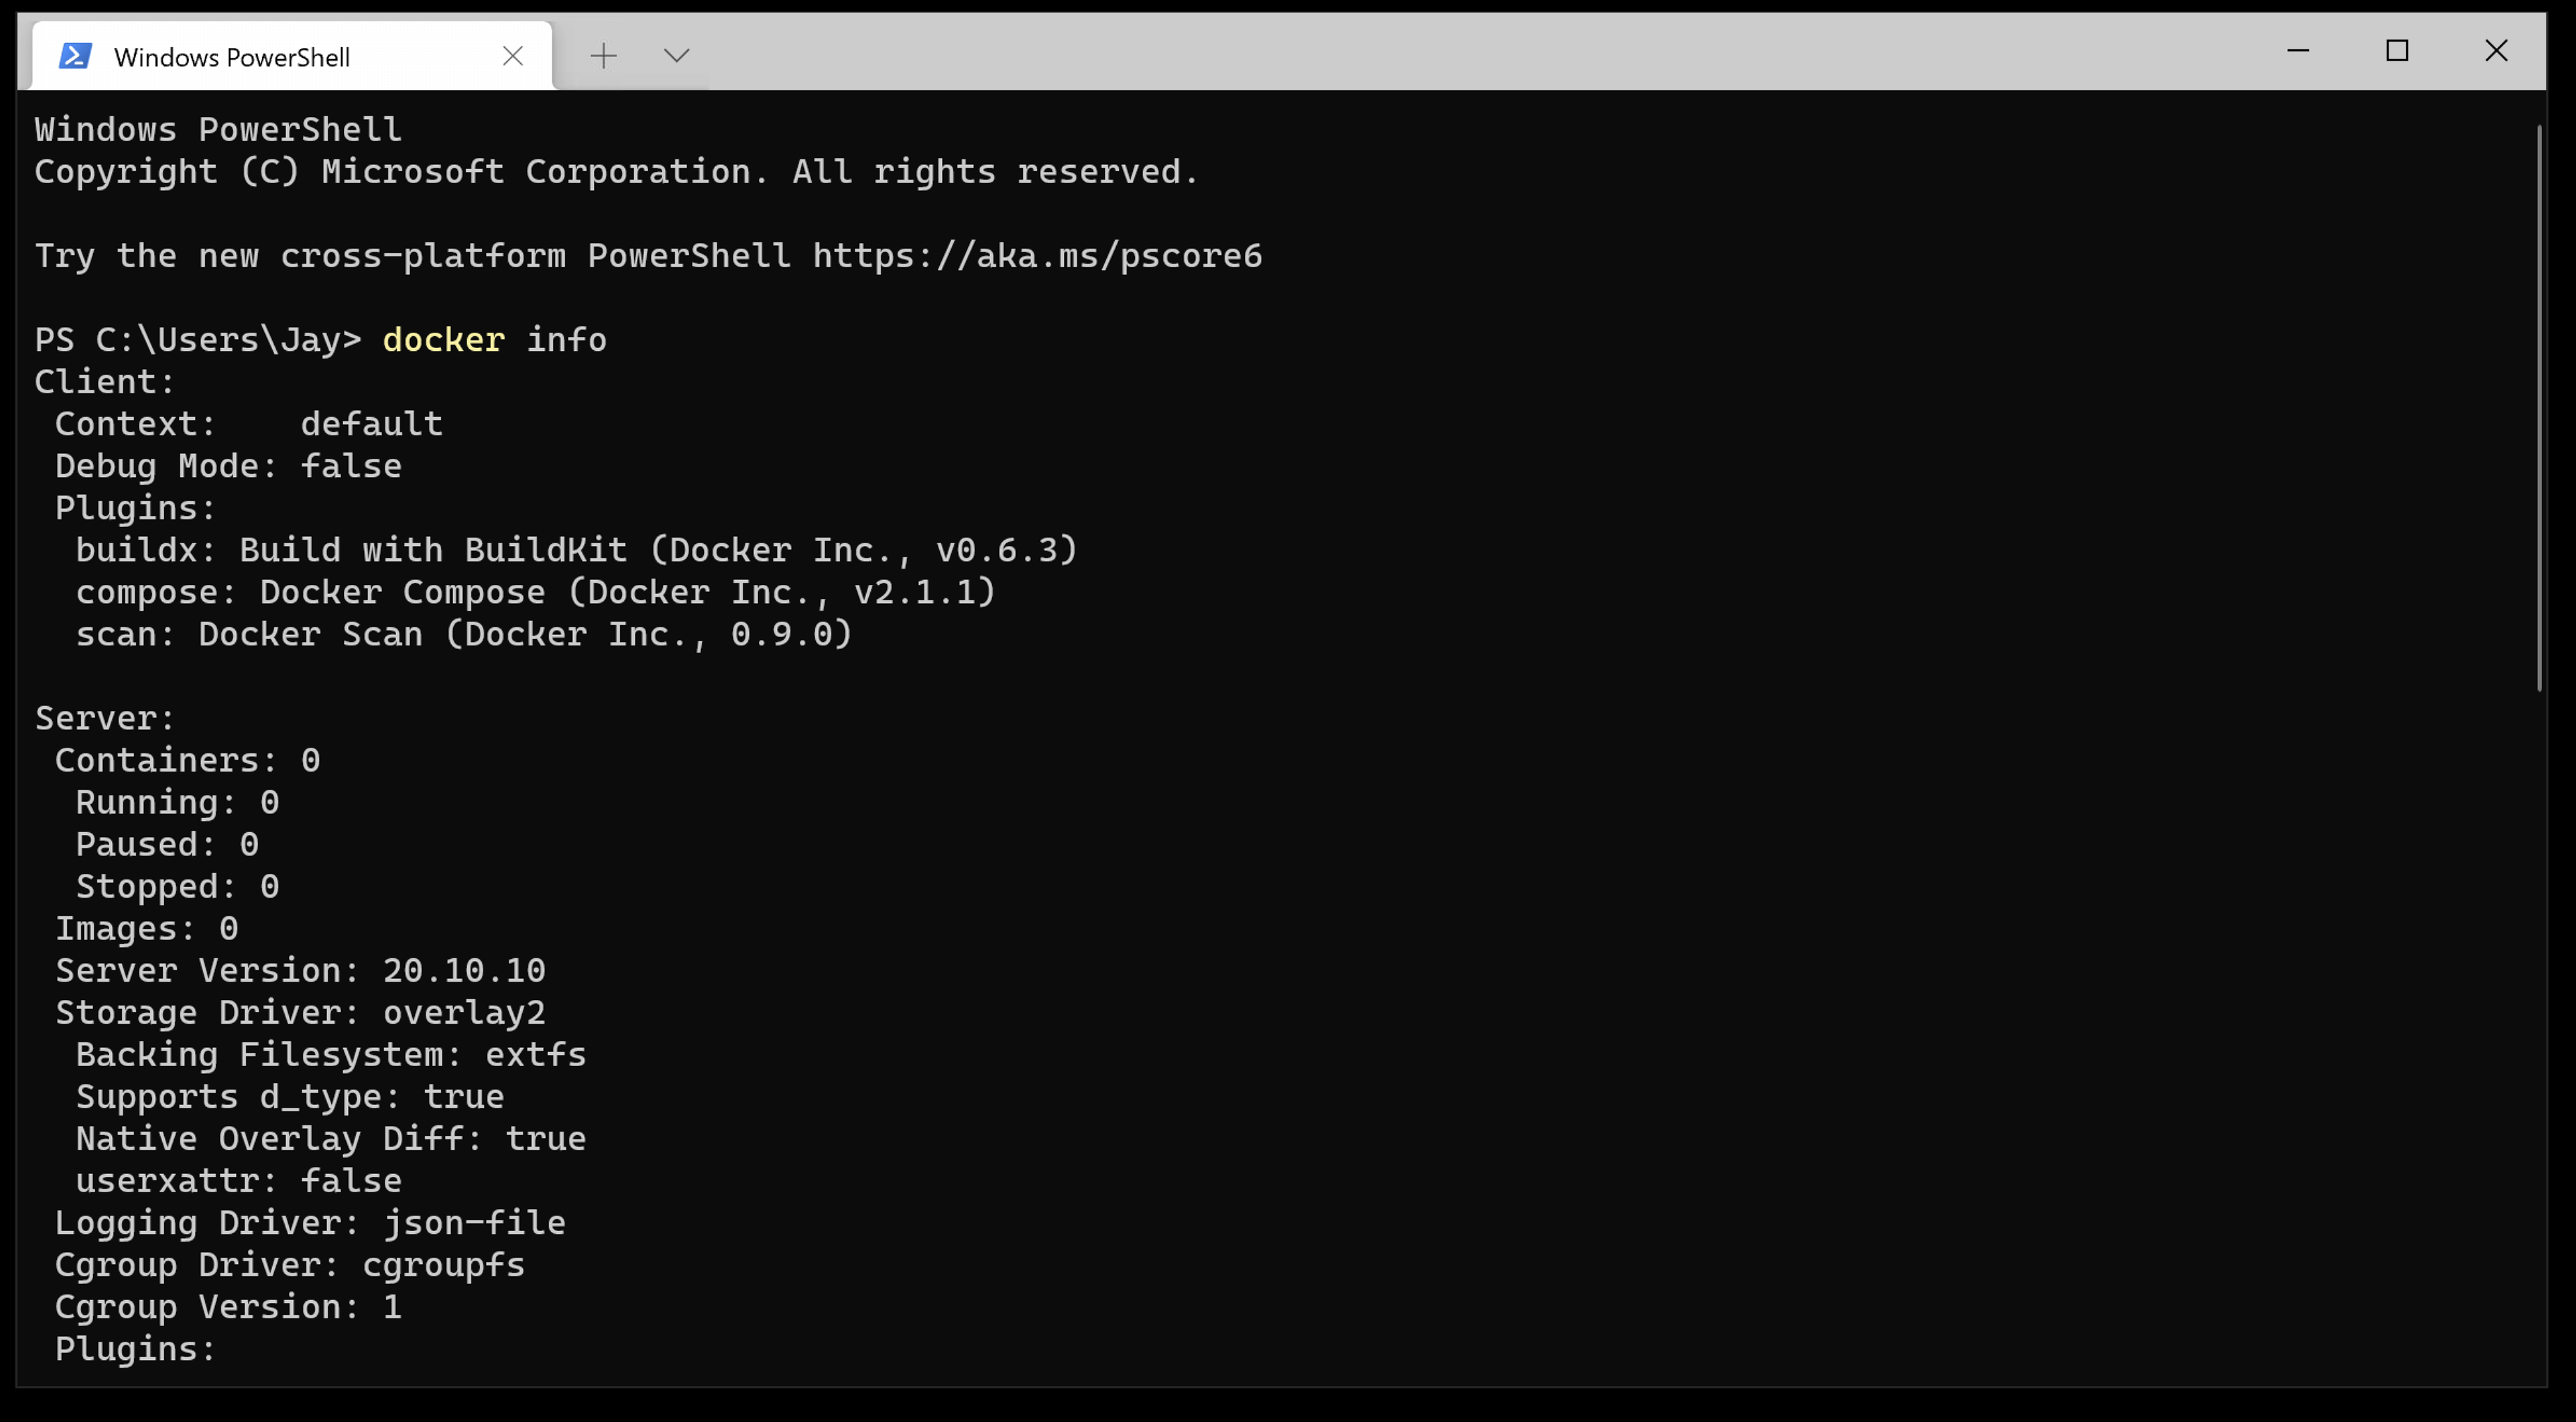Click the yellow docker command text
The image size is (2576, 1422).
pos(443,339)
